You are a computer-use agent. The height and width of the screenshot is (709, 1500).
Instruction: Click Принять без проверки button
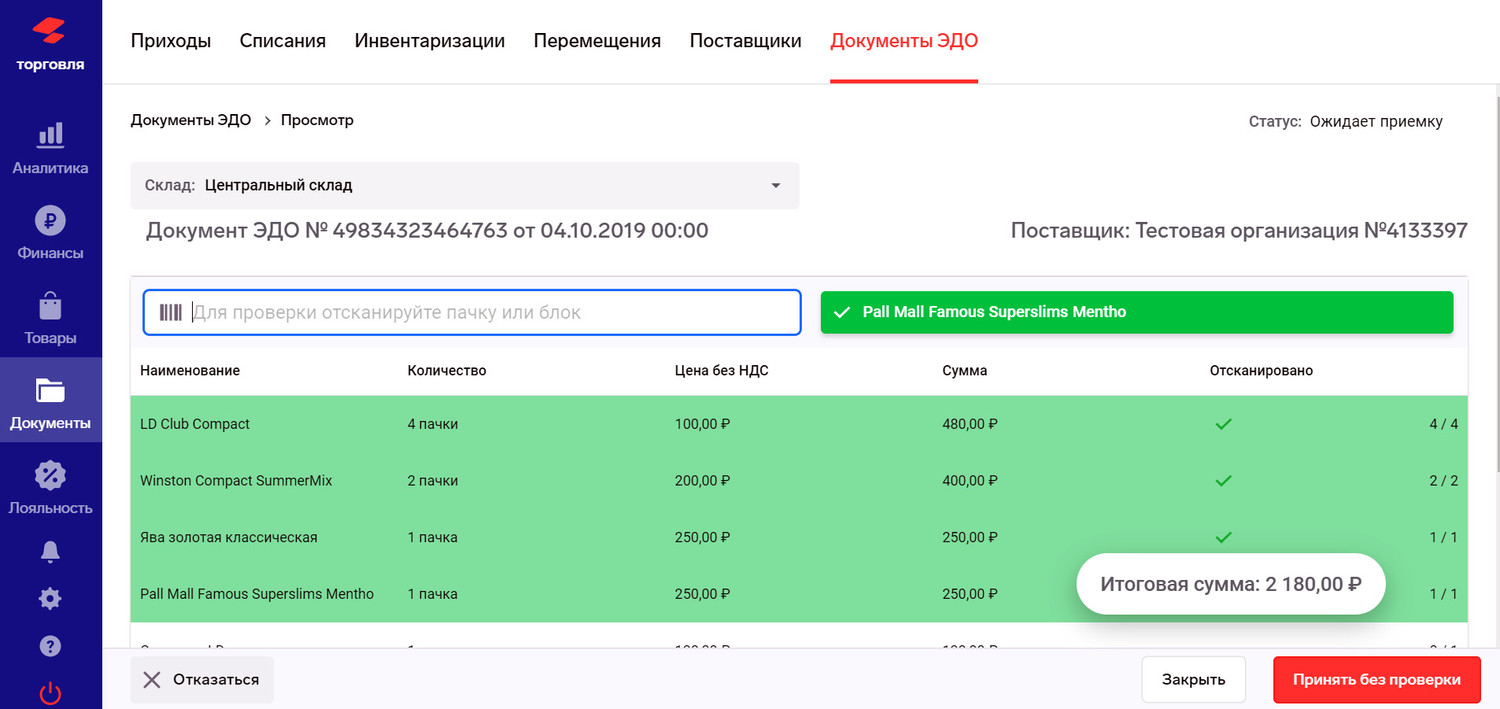click(x=1377, y=680)
